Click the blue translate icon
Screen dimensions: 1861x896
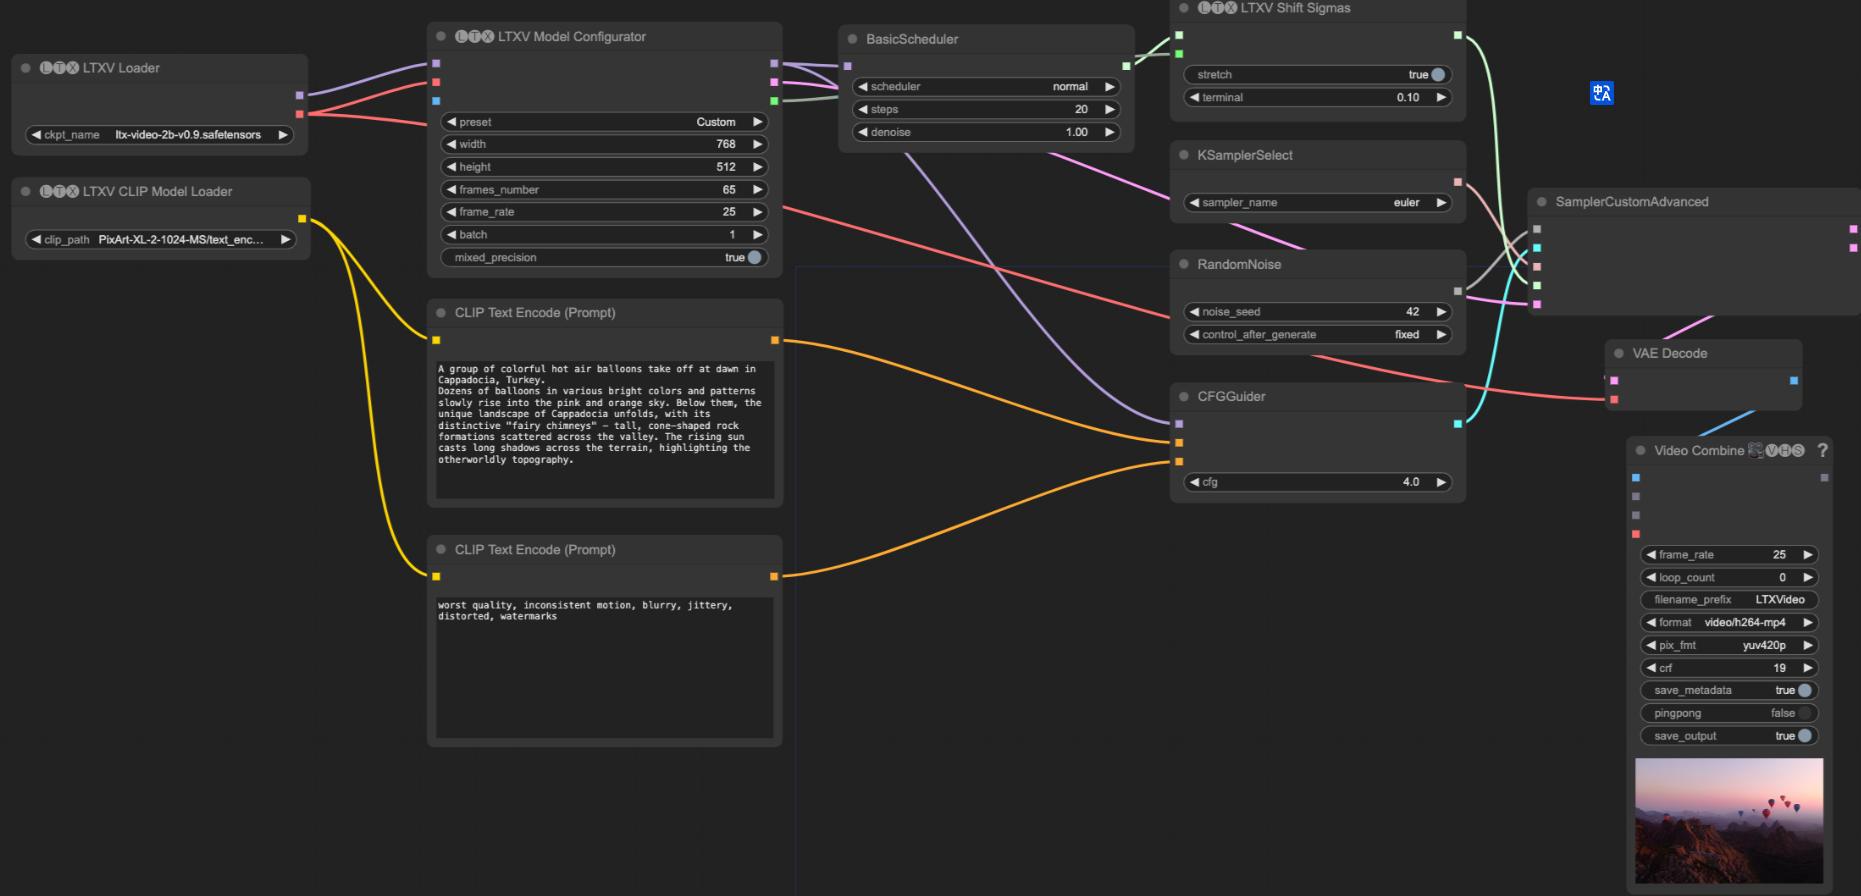coord(1601,93)
